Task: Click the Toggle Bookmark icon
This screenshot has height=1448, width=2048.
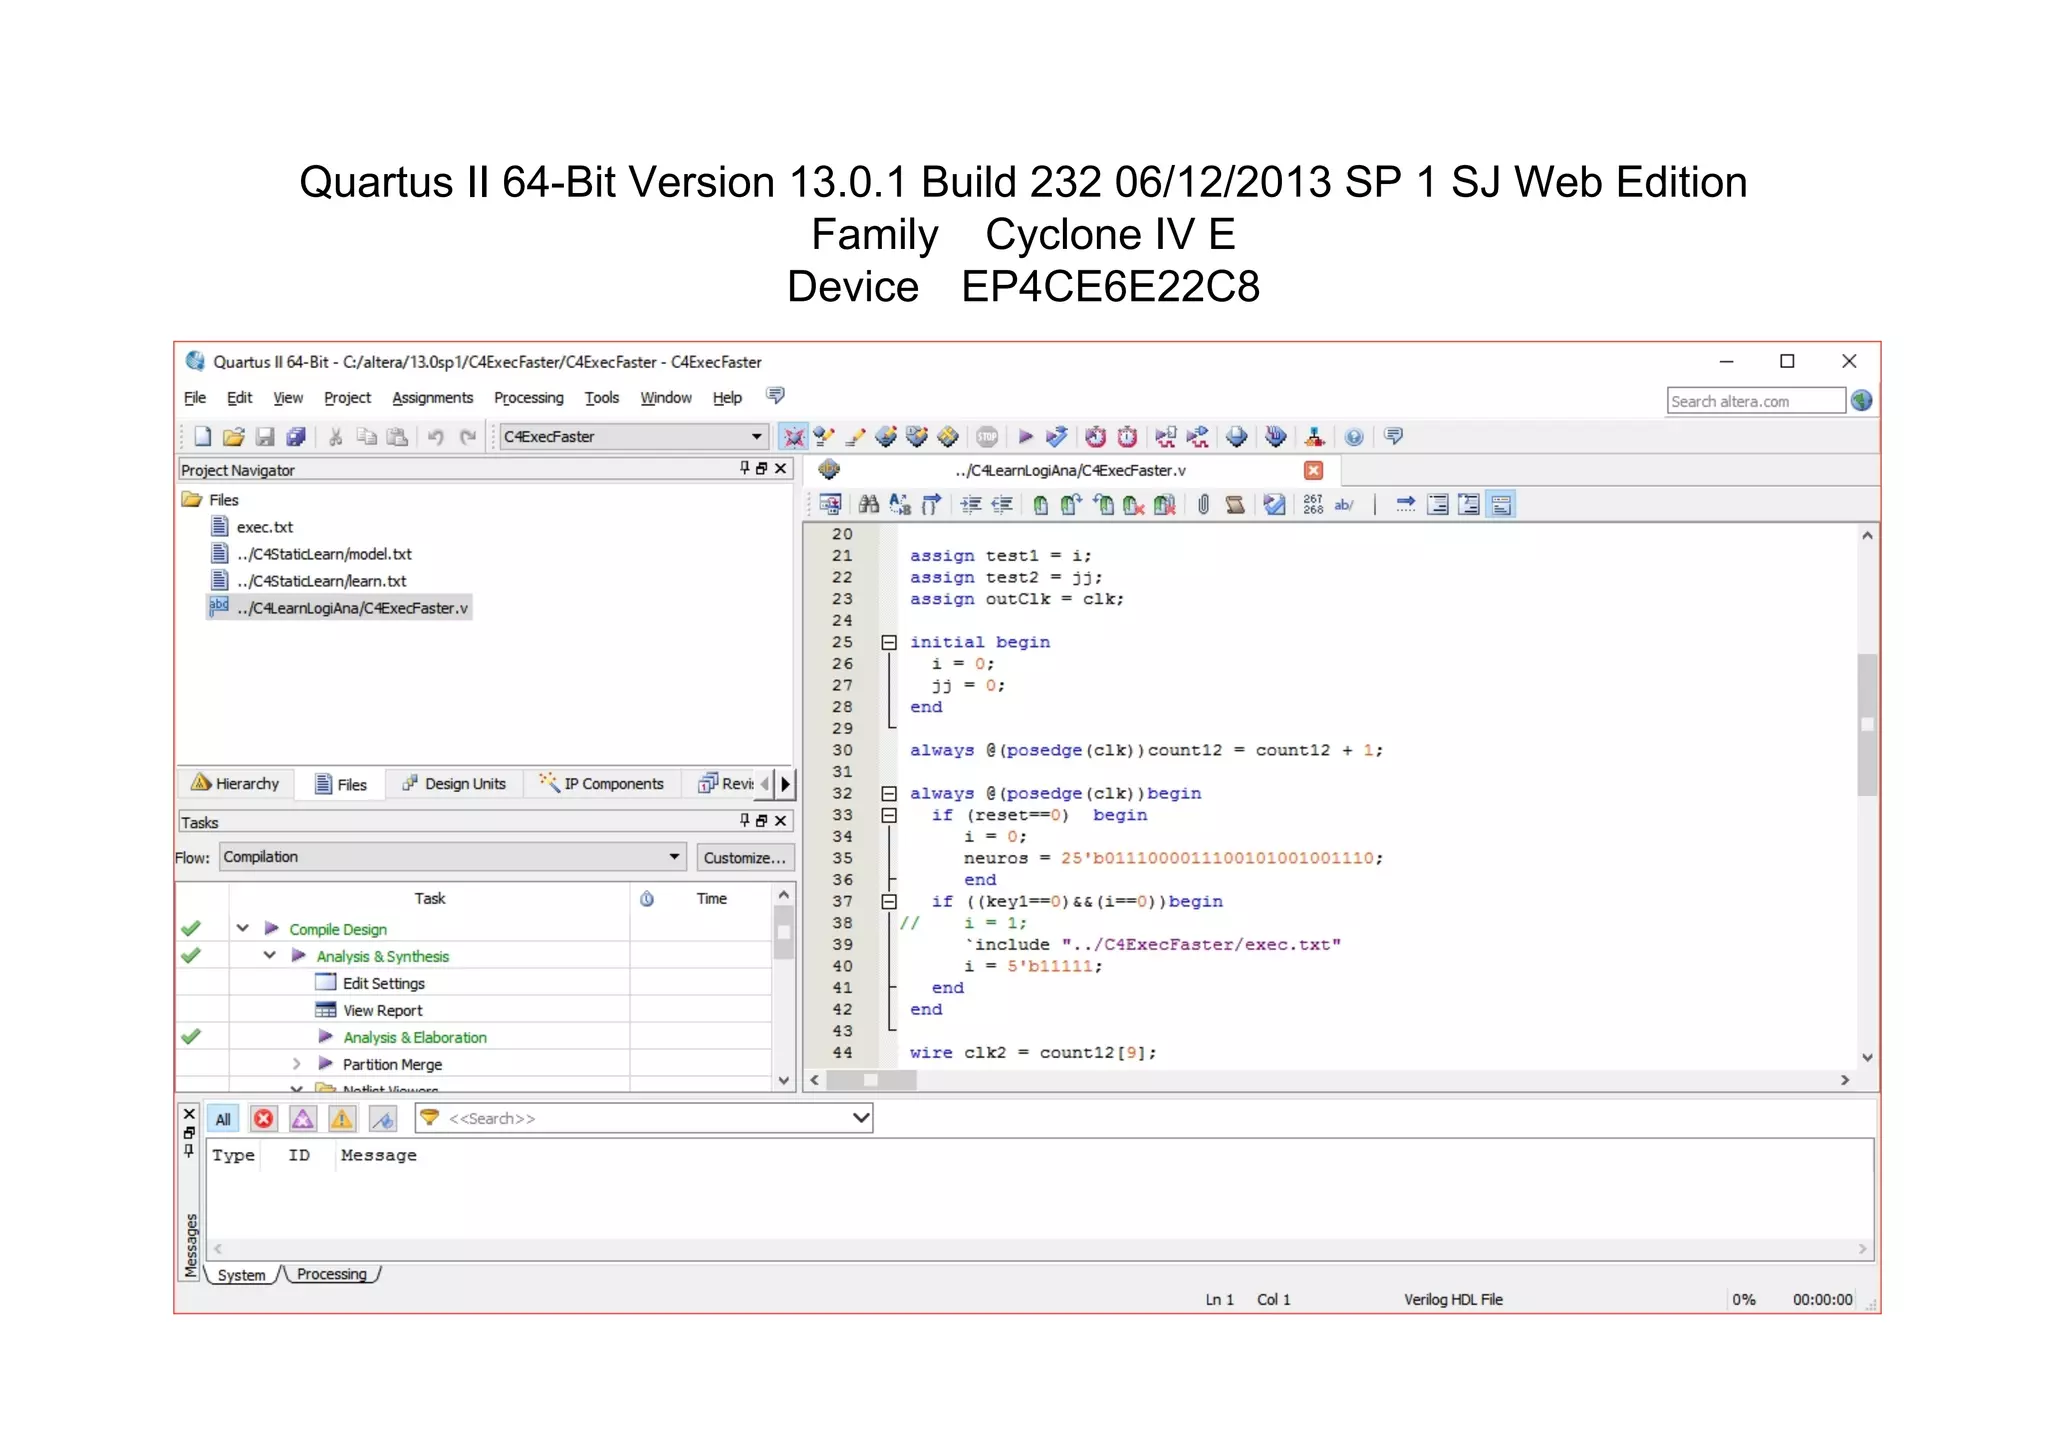Action: [x=1040, y=504]
